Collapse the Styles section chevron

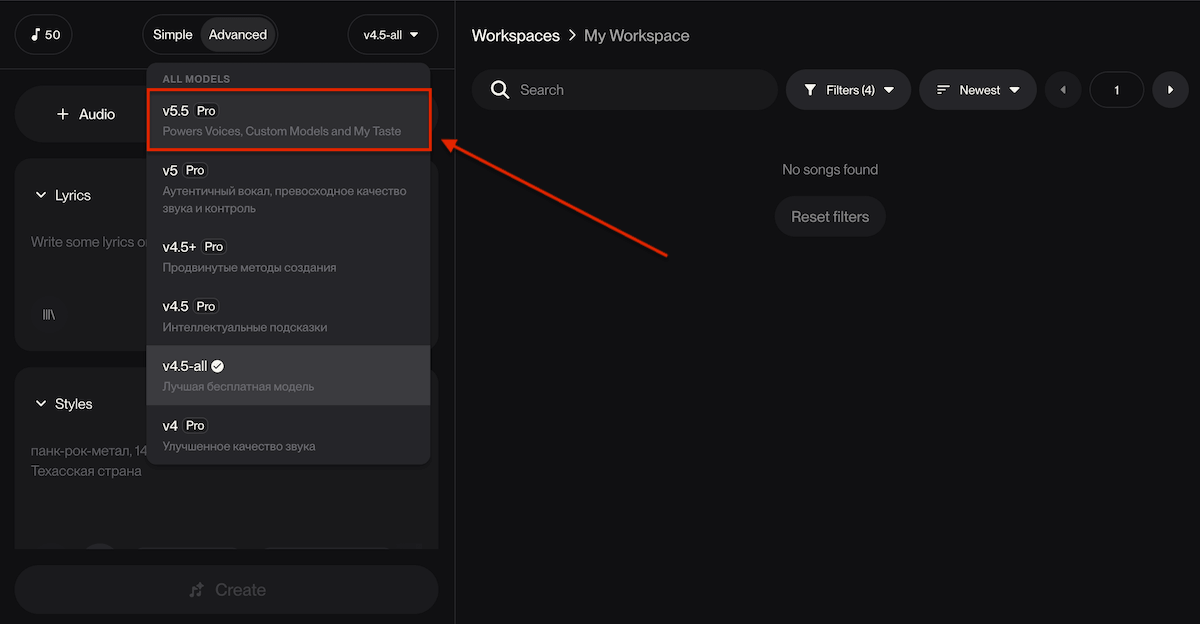click(41, 404)
